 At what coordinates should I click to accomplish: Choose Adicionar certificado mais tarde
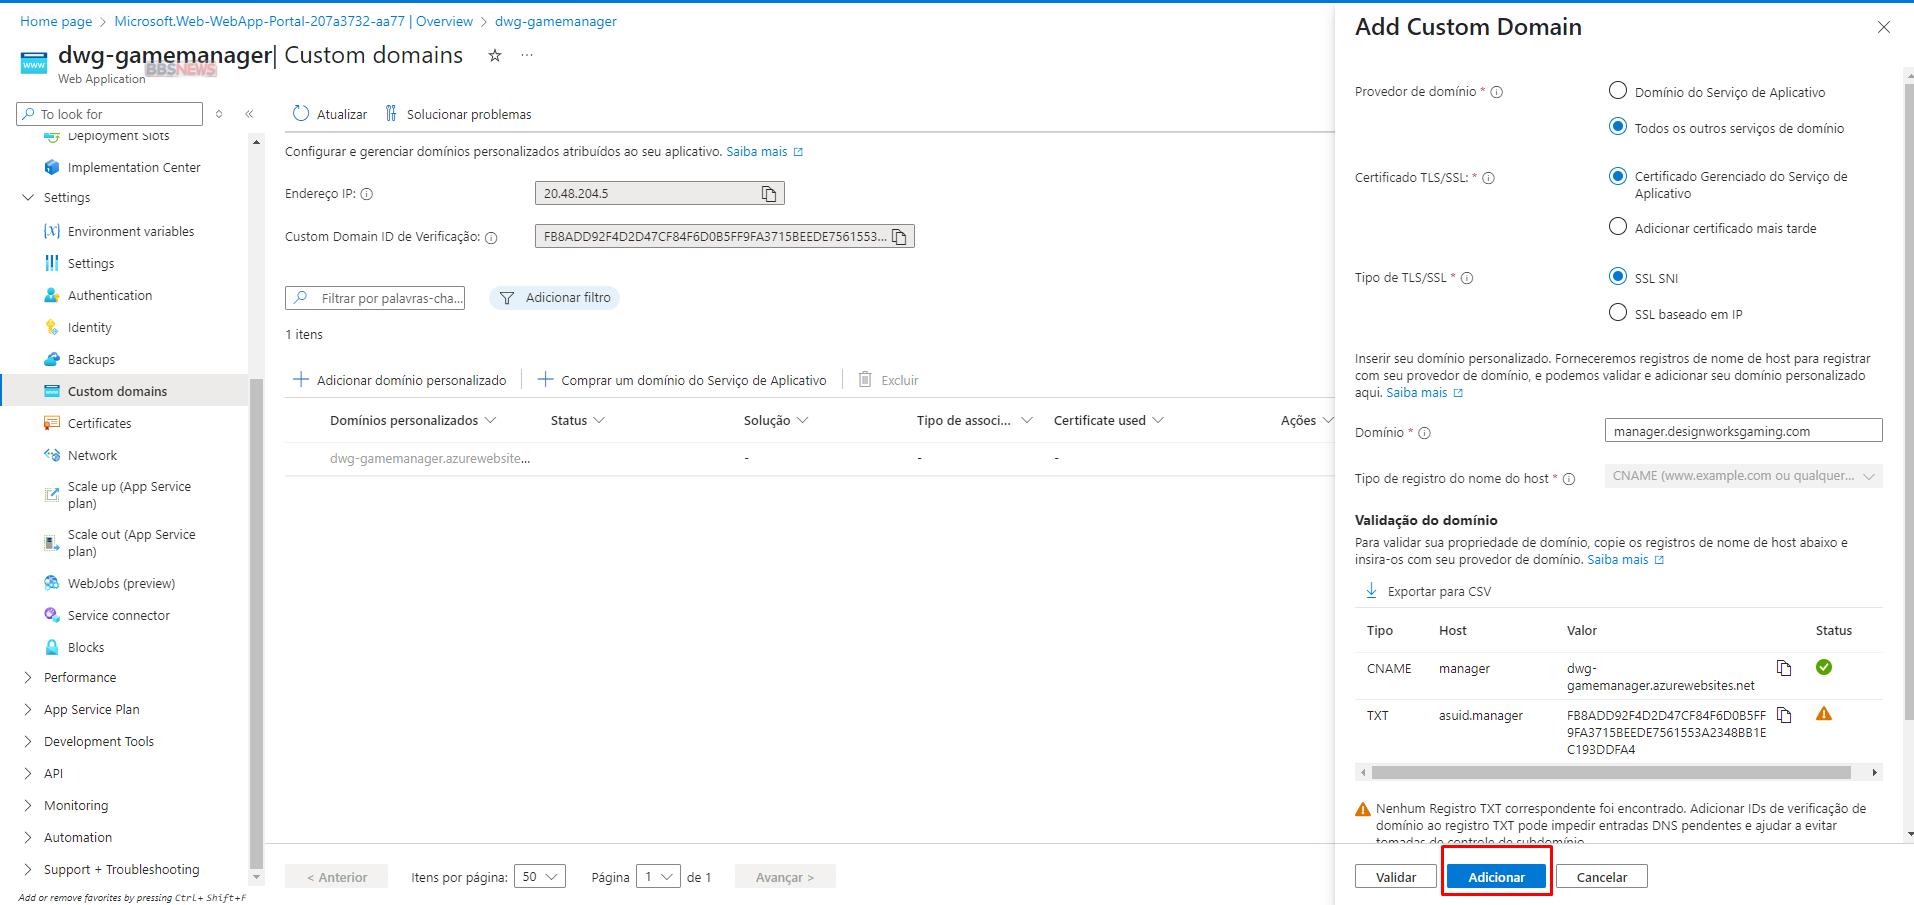tap(1617, 227)
